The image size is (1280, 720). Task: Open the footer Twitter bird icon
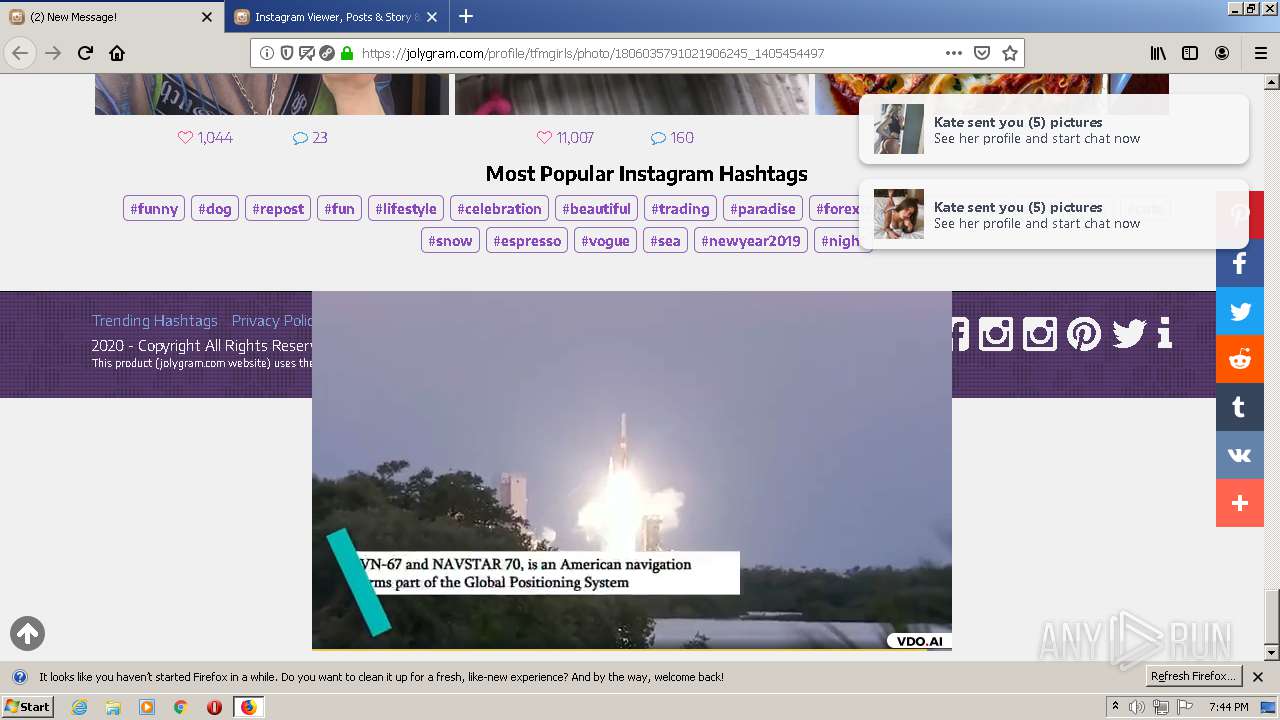[1129, 333]
